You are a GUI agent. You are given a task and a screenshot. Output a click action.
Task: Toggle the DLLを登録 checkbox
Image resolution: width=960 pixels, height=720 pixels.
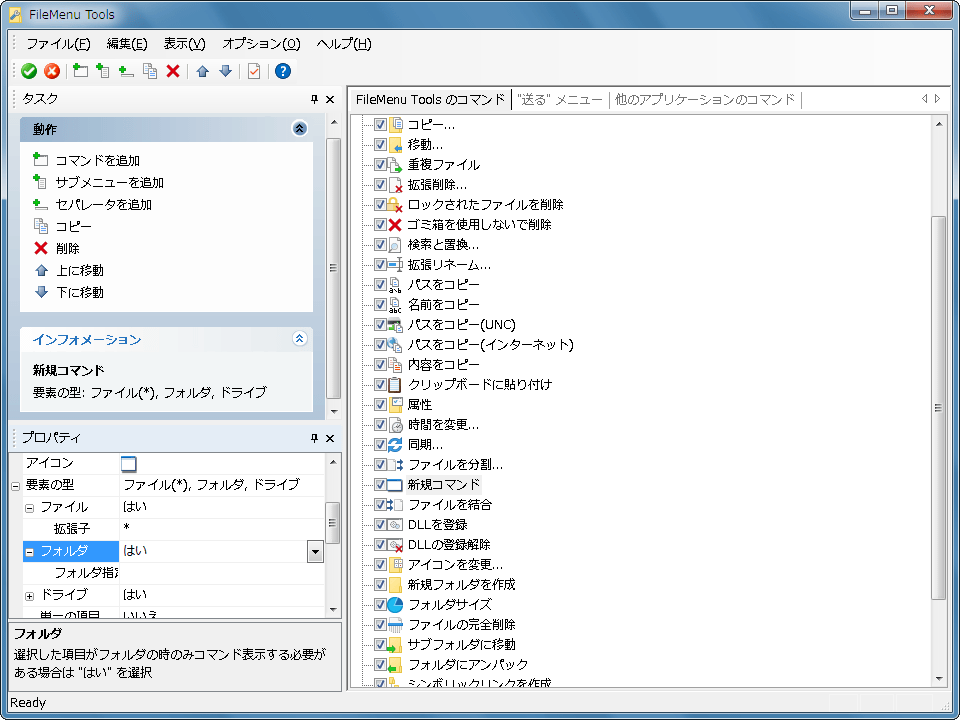(x=380, y=524)
